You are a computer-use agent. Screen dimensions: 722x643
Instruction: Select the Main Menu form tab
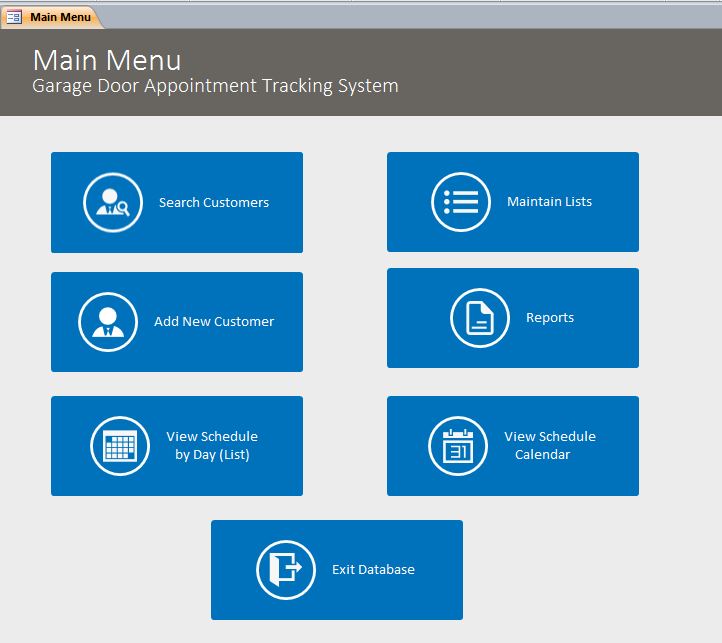point(52,18)
